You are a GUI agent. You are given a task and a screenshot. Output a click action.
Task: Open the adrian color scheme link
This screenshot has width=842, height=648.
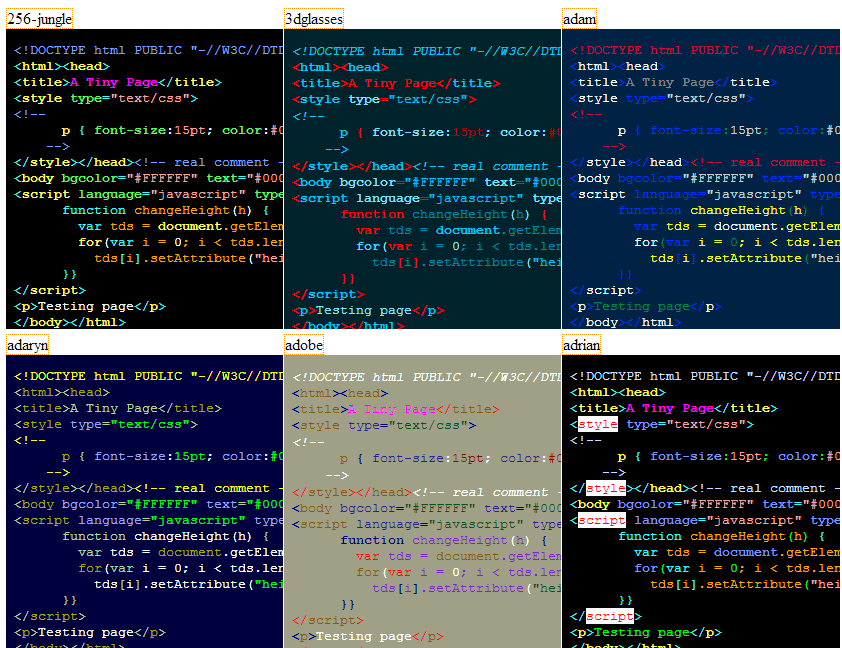(581, 344)
